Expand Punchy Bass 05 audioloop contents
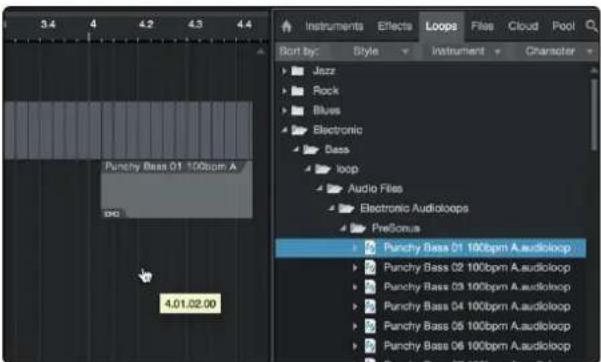601x362 pixels. pyautogui.click(x=355, y=326)
